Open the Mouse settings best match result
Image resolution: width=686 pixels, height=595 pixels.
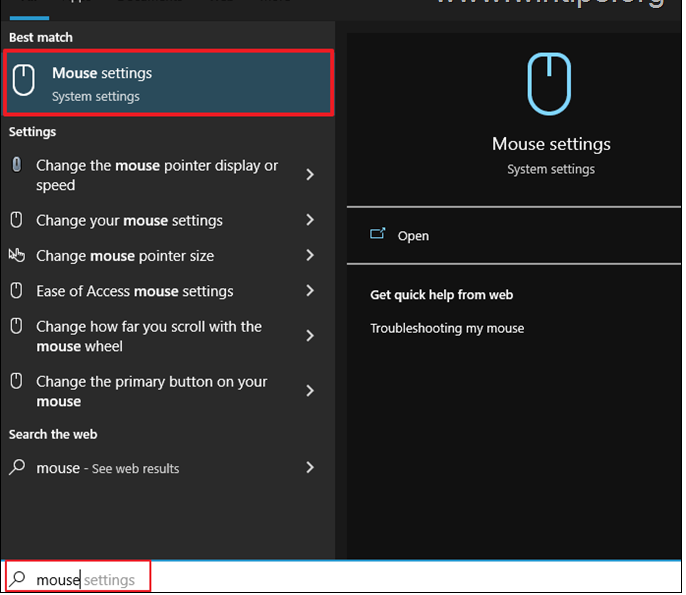168,84
